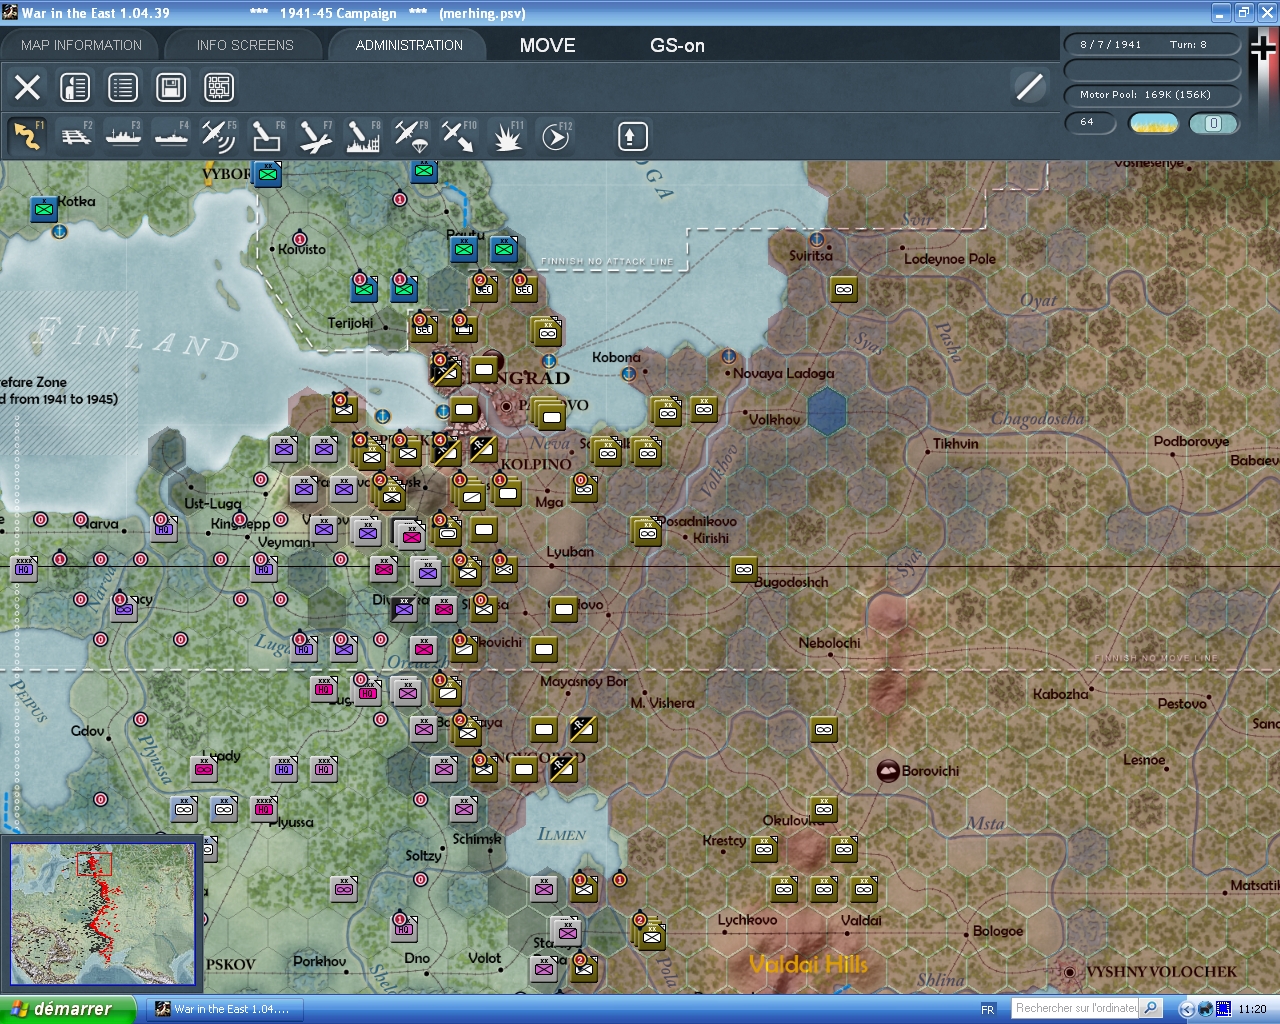The height and width of the screenshot is (1024, 1280).
Task: Click the X exit icon in administration bar
Action: click(x=28, y=87)
